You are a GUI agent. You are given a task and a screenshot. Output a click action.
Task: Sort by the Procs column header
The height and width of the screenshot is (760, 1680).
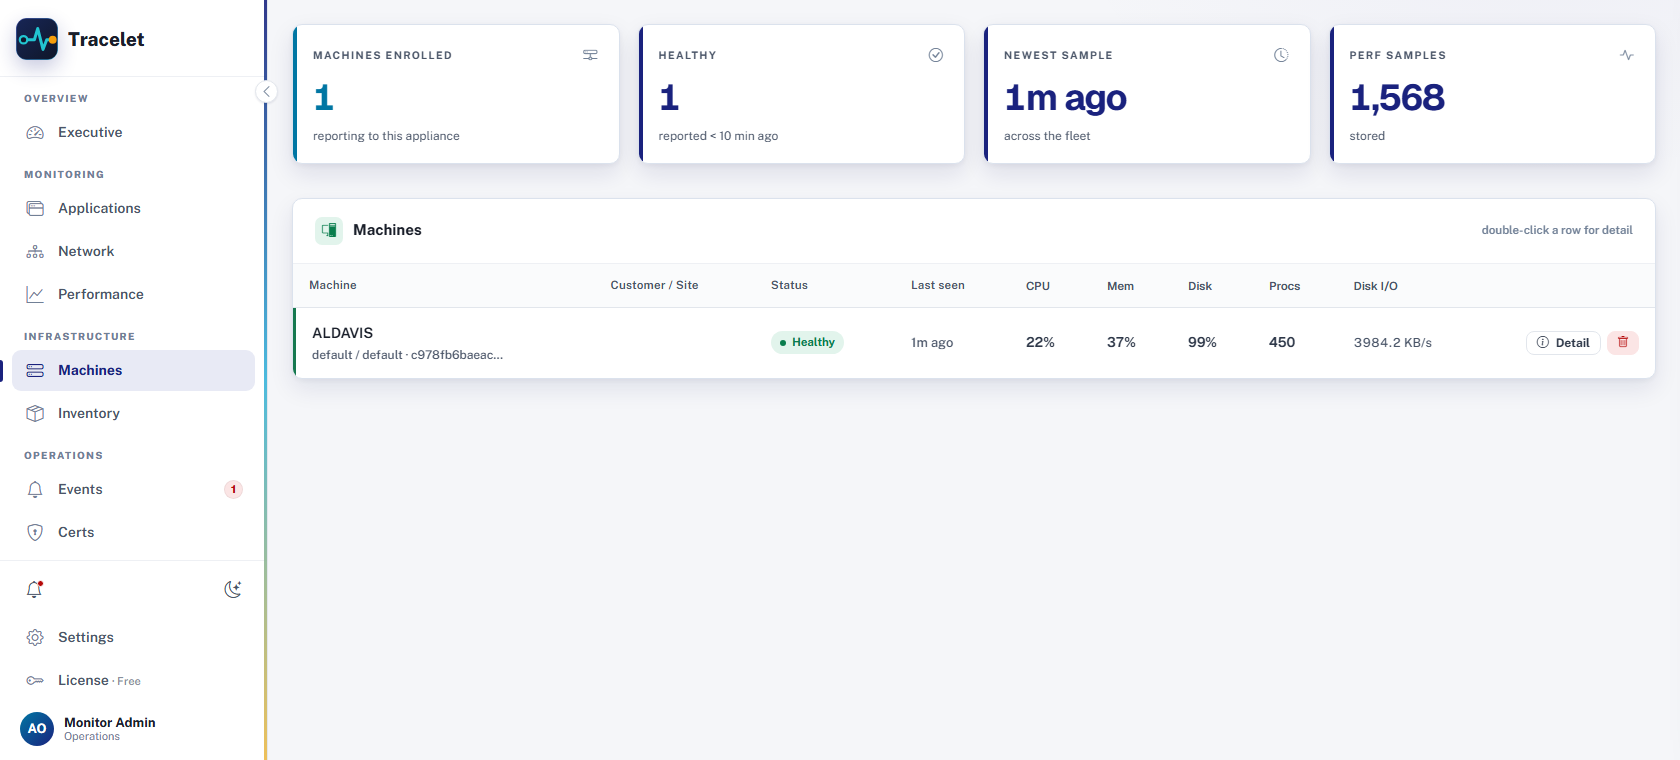click(x=1285, y=286)
